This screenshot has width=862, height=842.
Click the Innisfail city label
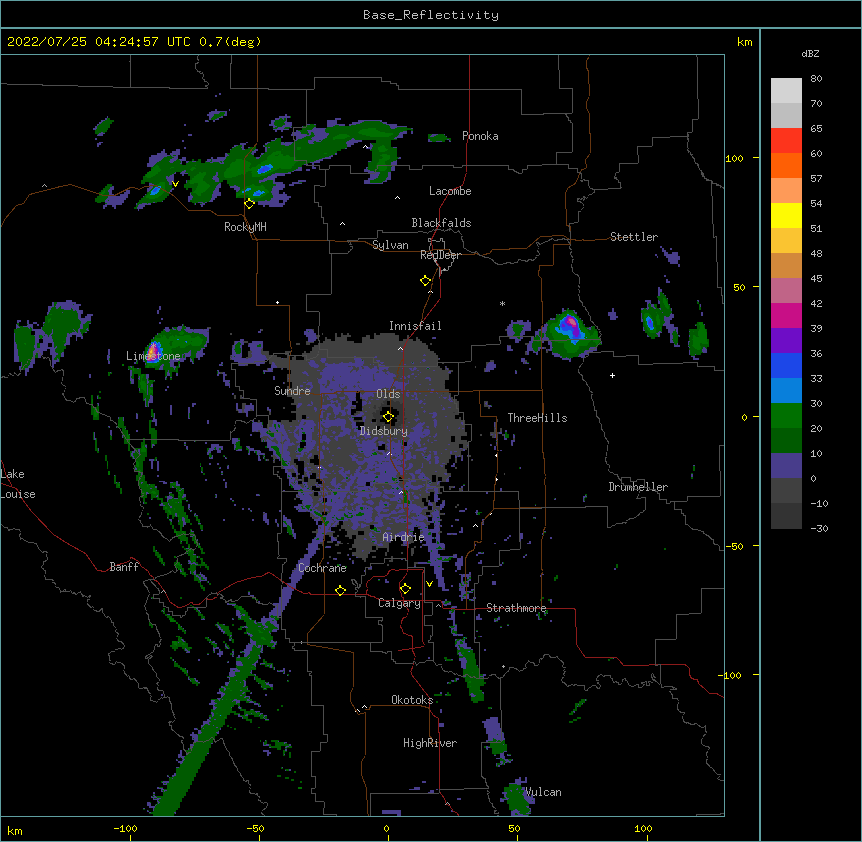[x=415, y=326]
